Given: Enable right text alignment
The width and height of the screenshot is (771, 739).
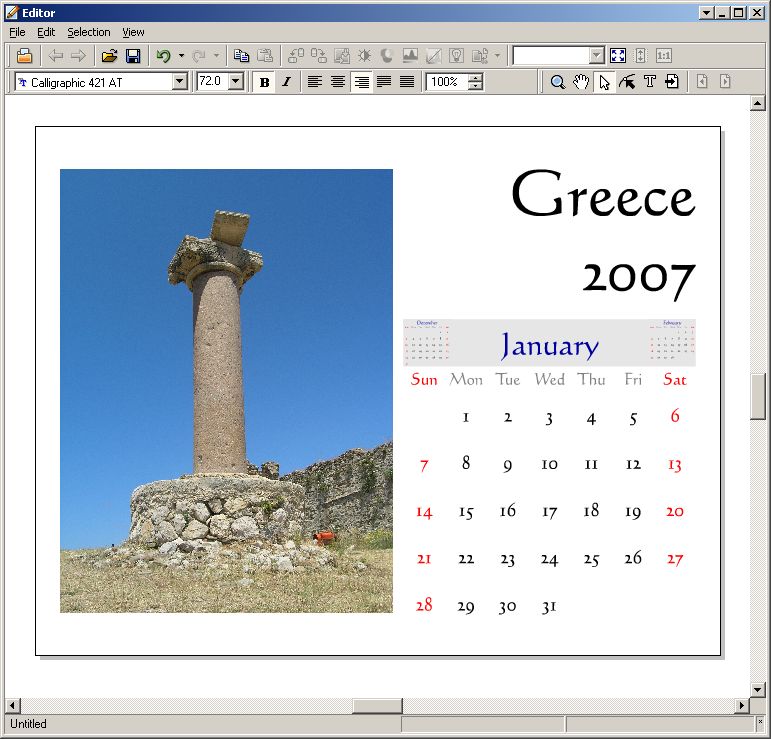Looking at the screenshot, I should tap(361, 82).
